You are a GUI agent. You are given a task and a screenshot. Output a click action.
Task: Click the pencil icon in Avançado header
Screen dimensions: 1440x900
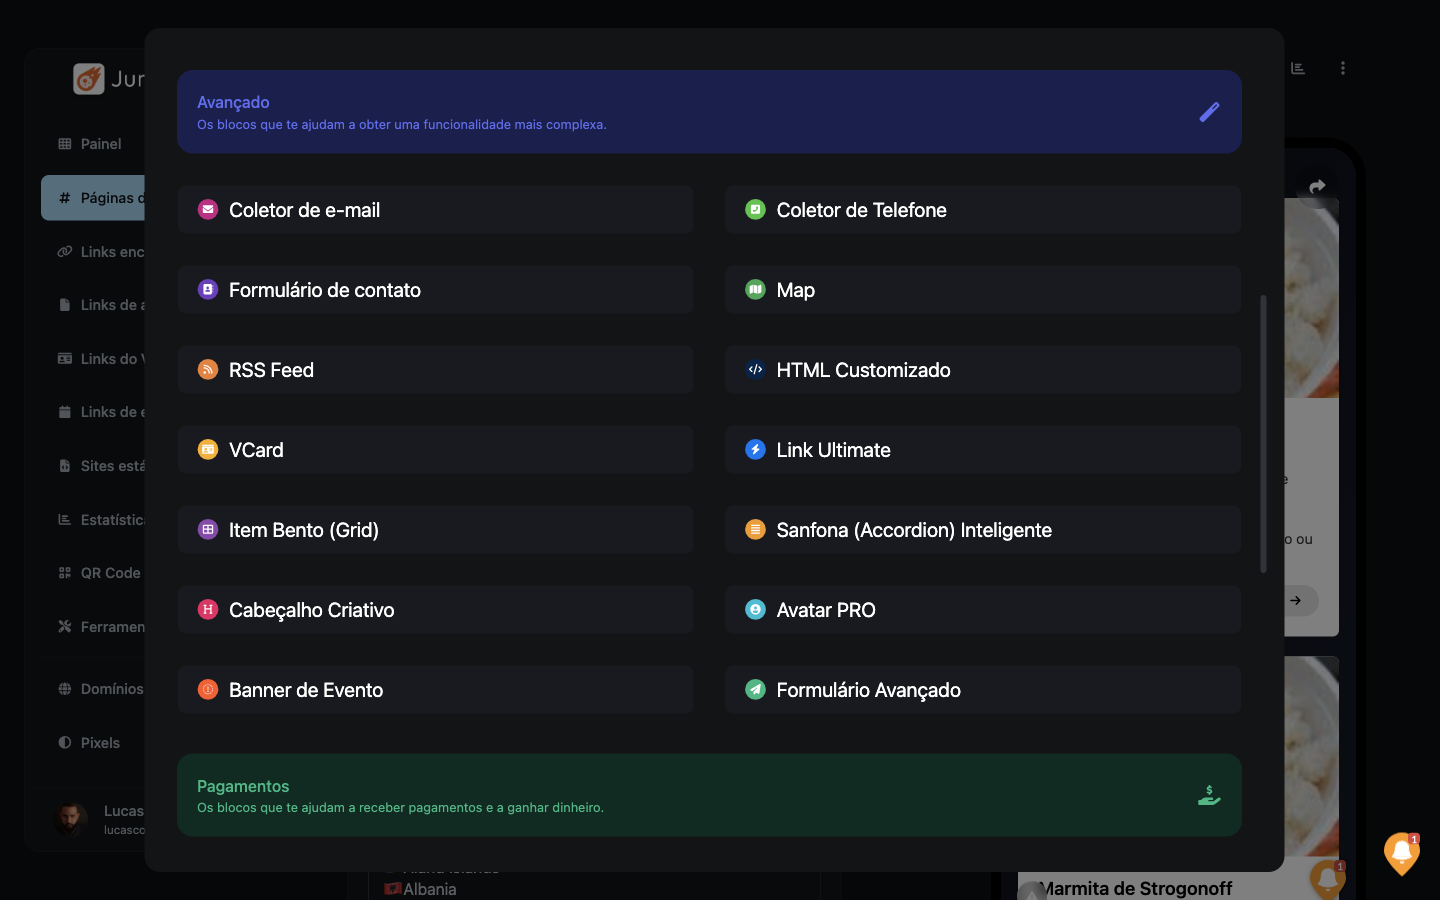(x=1209, y=112)
